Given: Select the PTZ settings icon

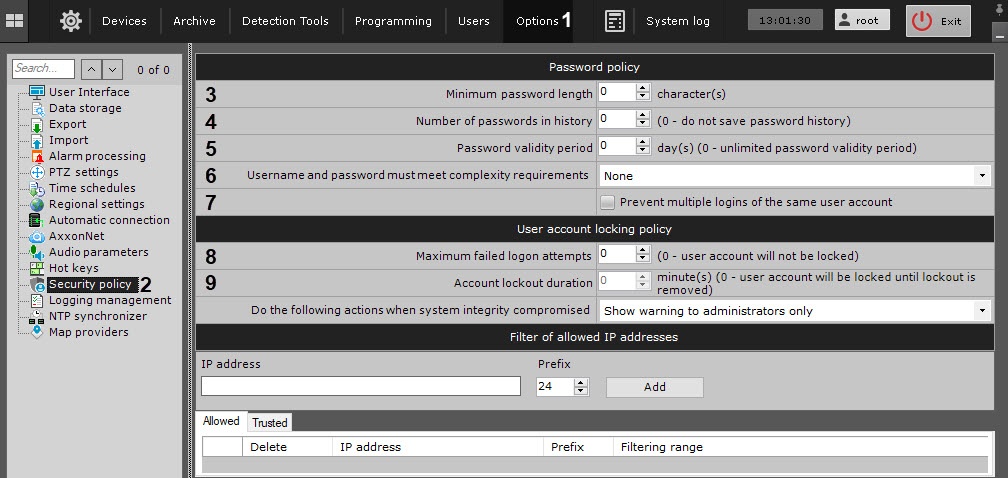Looking at the screenshot, I should pyautogui.click(x=38, y=172).
